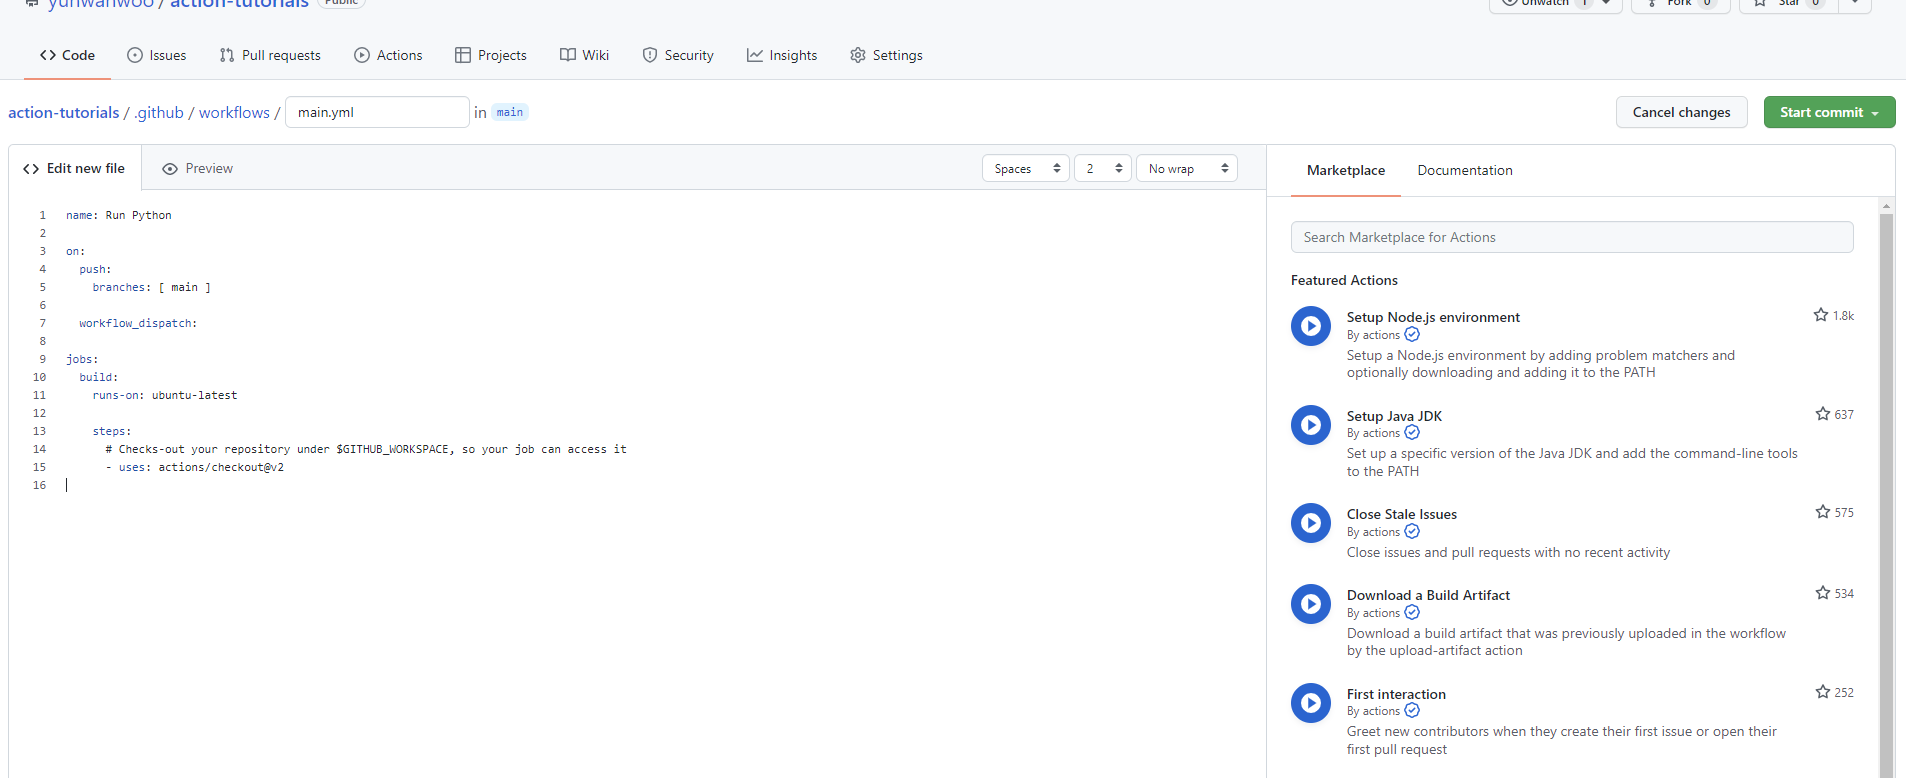Click the First interaction action icon
Screen dimensions: 1906x778
click(1311, 703)
